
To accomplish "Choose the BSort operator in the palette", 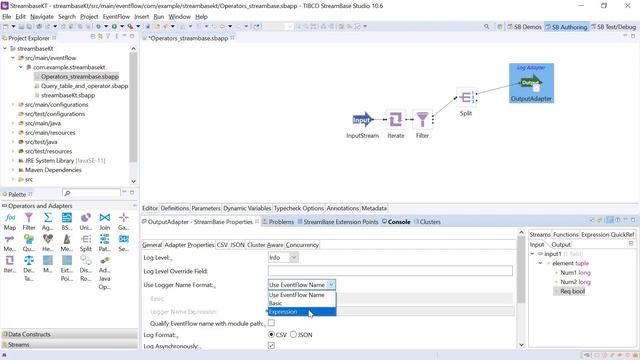I will [x=67, y=222].
